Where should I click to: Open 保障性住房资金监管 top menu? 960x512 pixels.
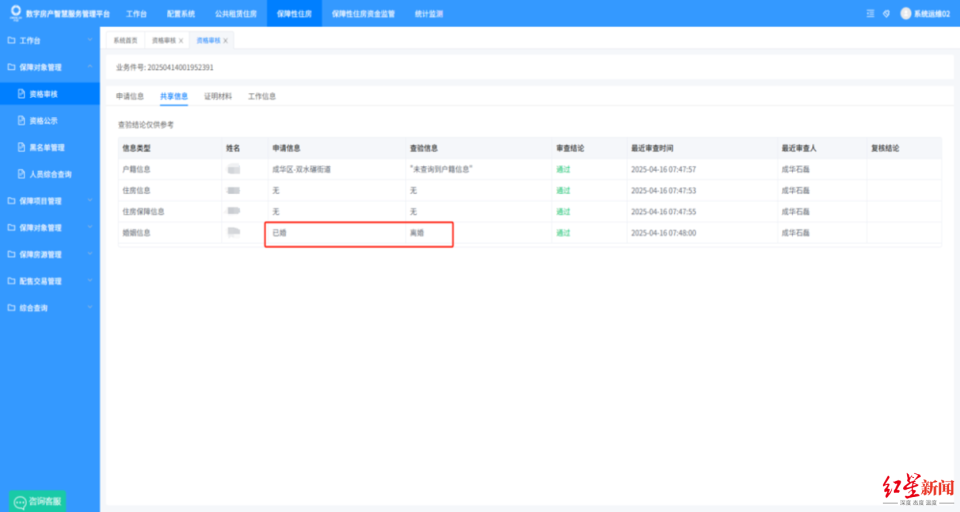point(363,13)
